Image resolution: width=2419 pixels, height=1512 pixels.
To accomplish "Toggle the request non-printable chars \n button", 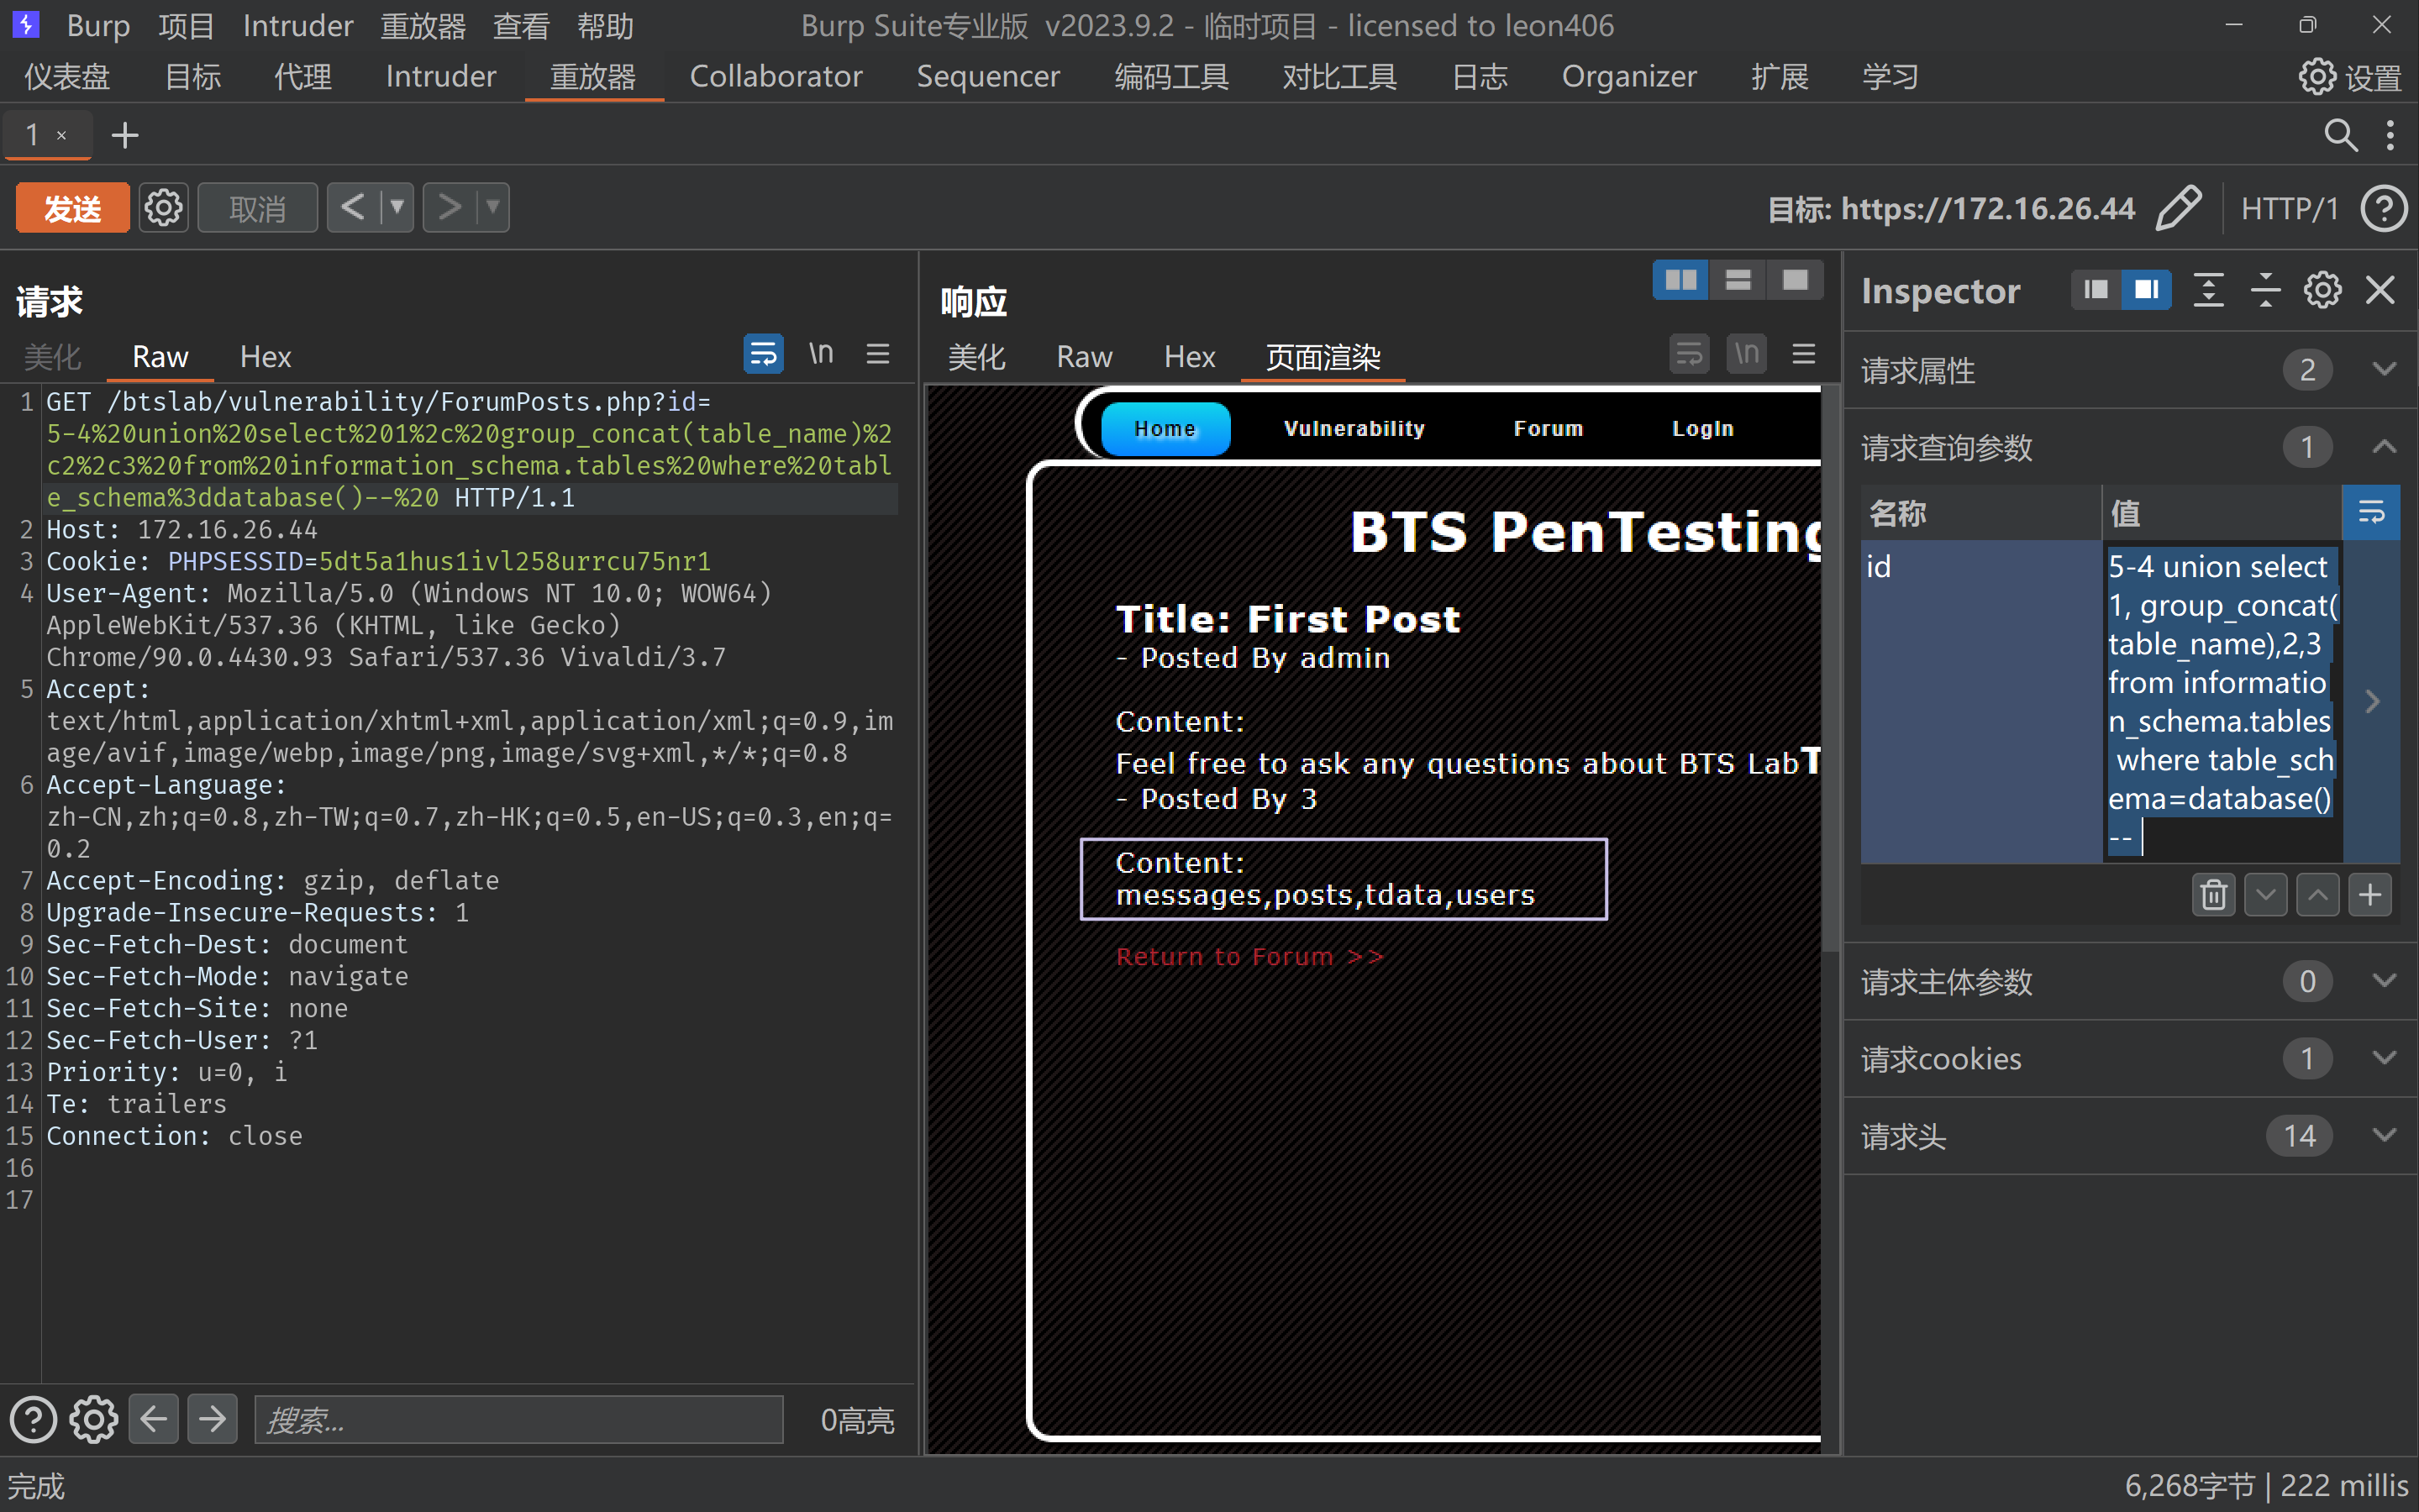I will pyautogui.click(x=821, y=354).
